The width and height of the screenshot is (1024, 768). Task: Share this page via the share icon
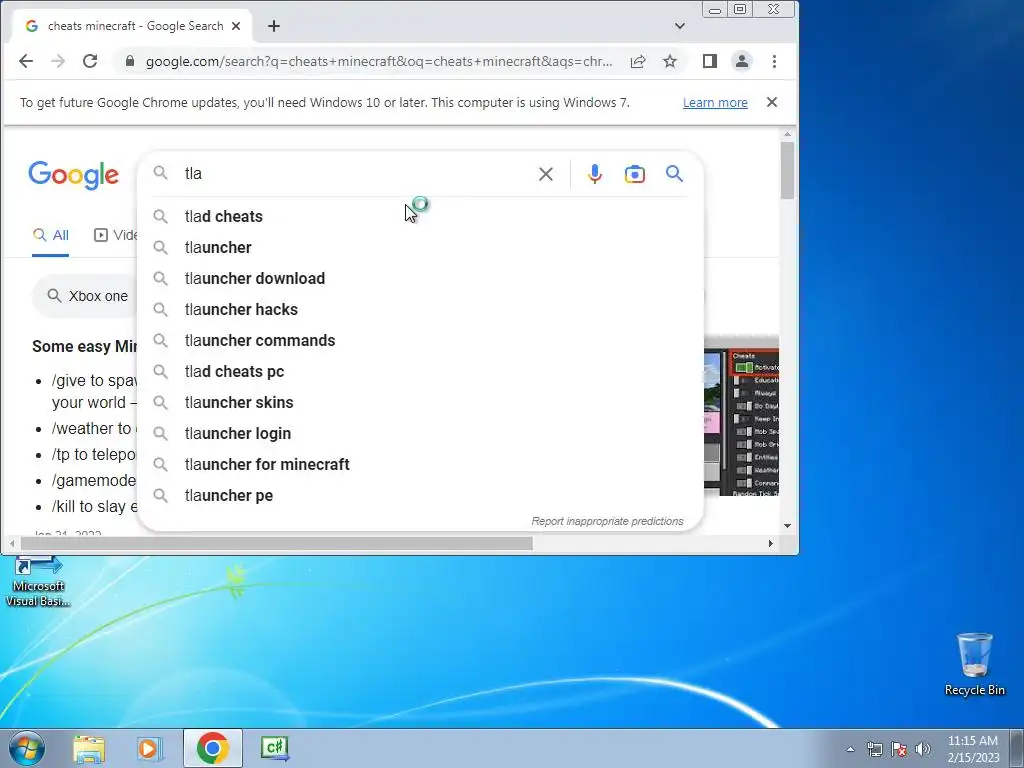(638, 61)
